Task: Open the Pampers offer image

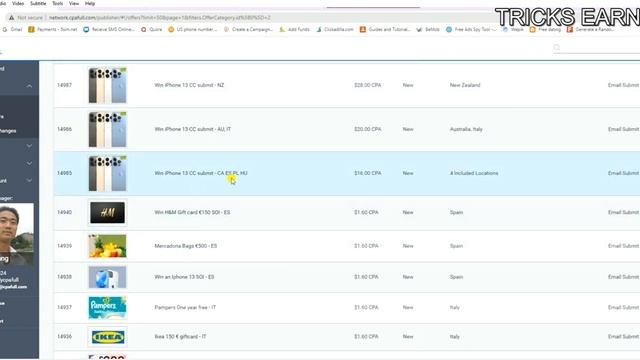Action: [x=107, y=307]
